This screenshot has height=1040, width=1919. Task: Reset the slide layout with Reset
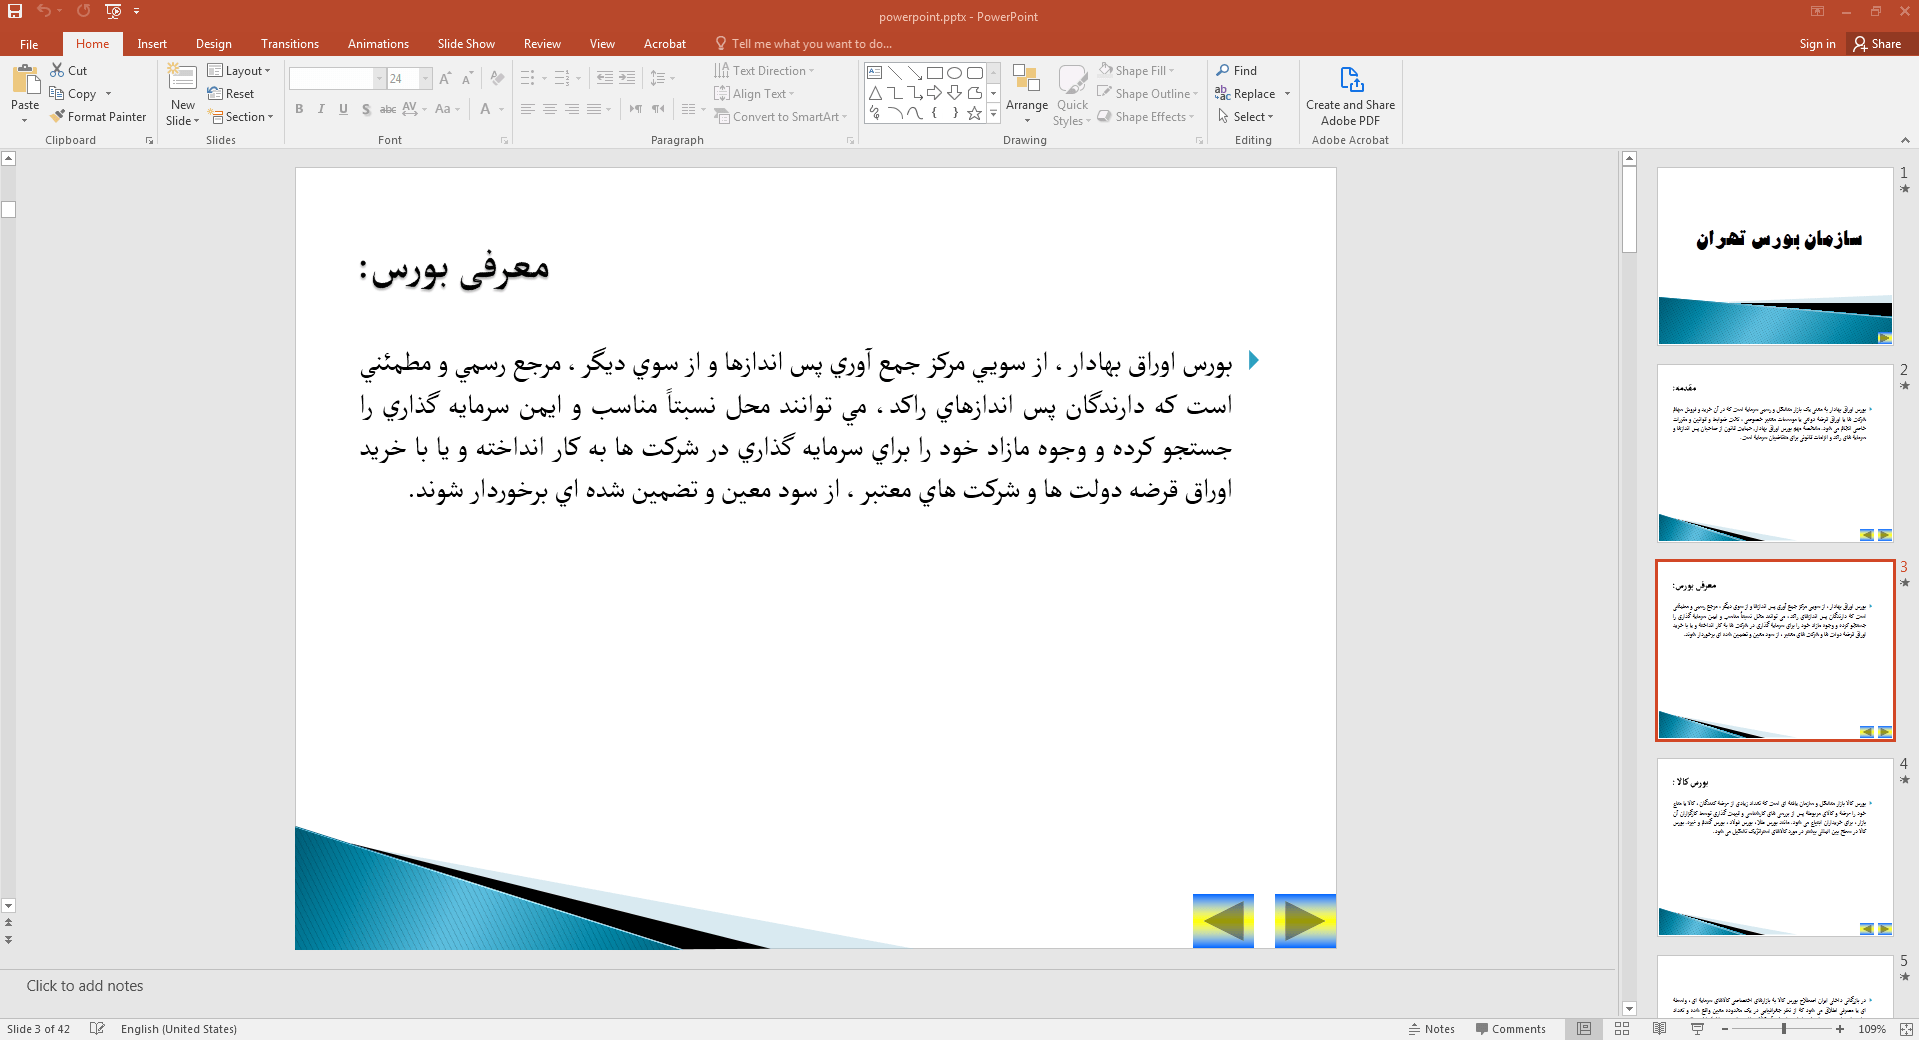click(x=231, y=94)
